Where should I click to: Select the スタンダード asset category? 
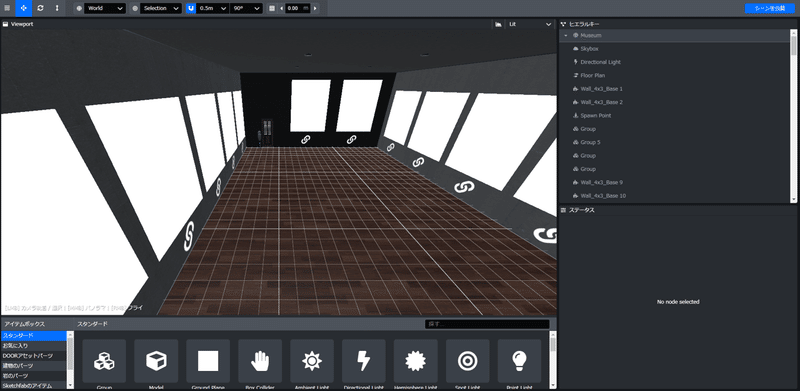[33, 335]
